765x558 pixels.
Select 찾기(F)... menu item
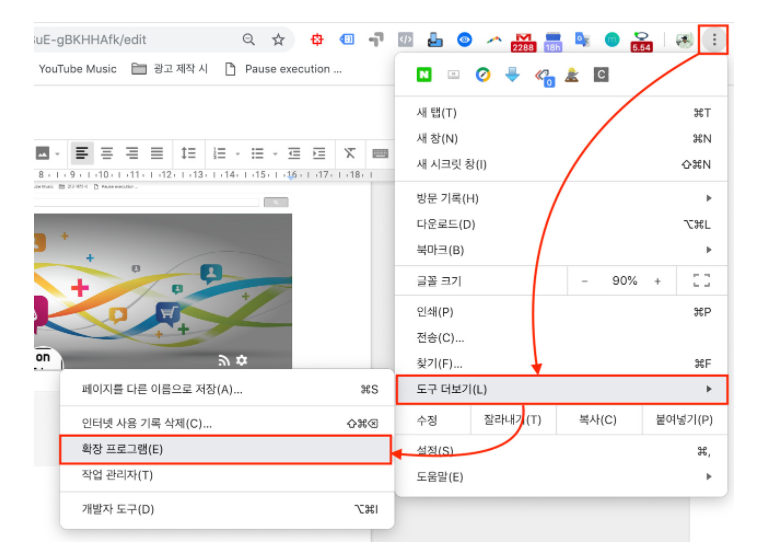click(x=561, y=363)
